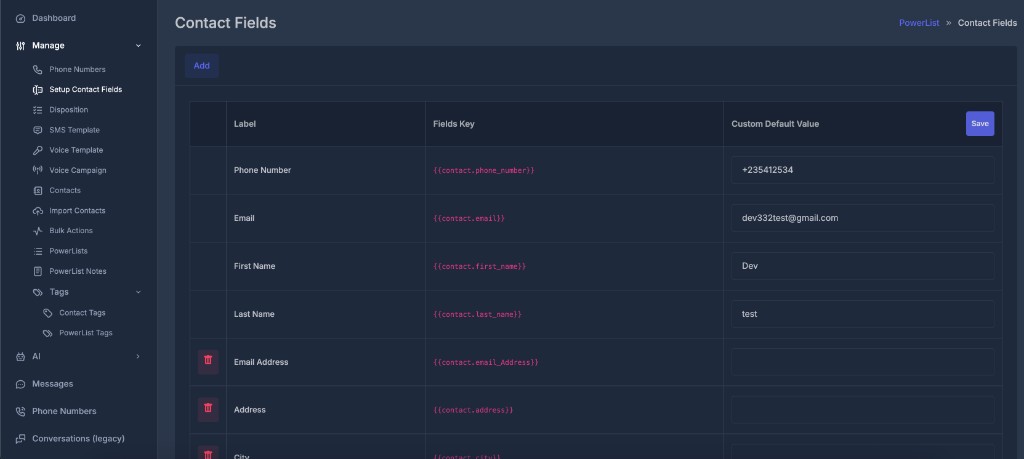The height and width of the screenshot is (459, 1024).
Task: Click the Contact Tags tag icon
Action: pos(47,313)
